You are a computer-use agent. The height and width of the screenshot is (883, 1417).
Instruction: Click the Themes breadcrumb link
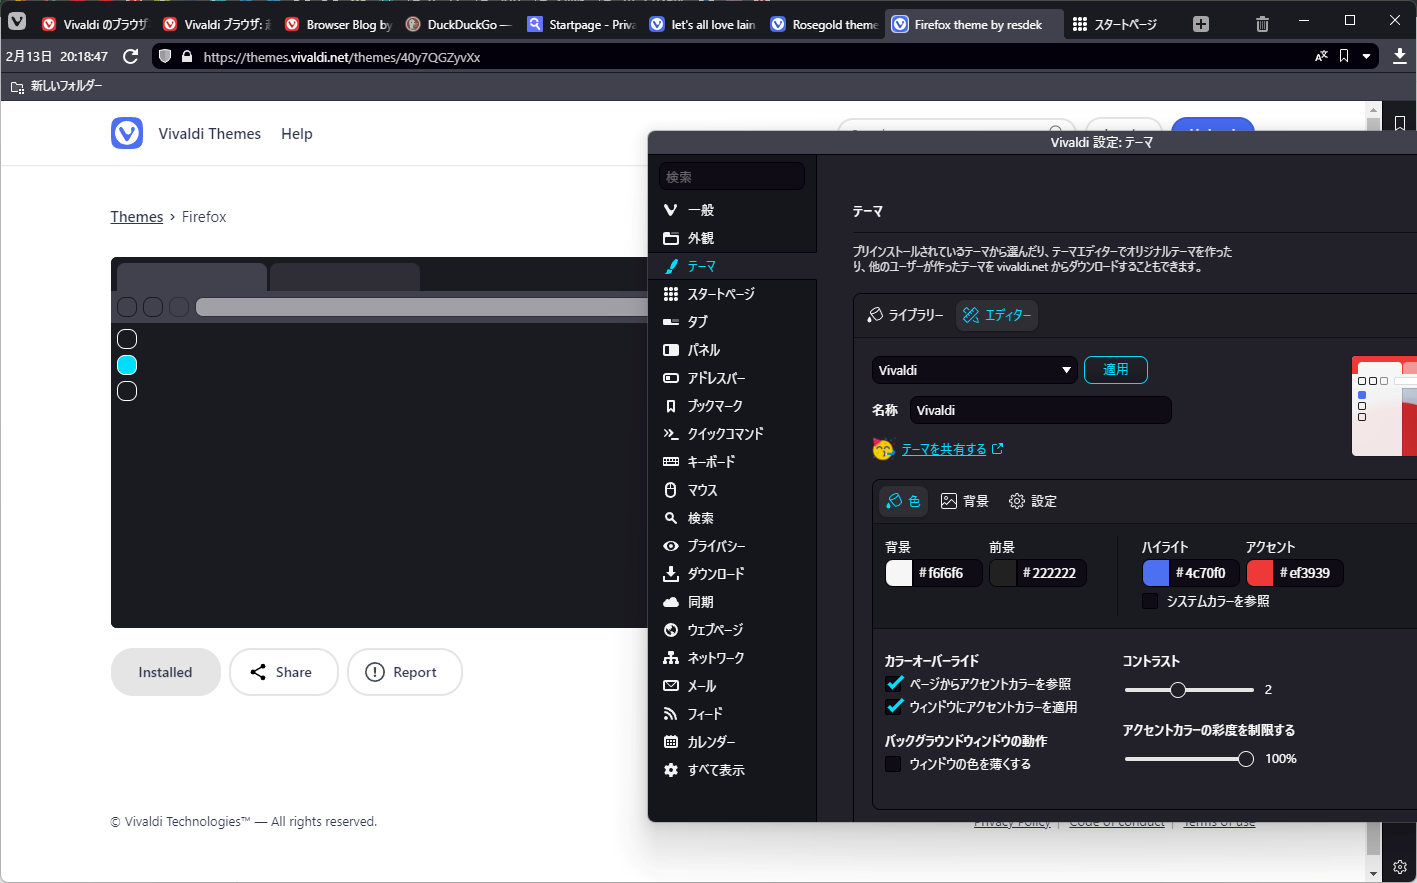tap(137, 217)
